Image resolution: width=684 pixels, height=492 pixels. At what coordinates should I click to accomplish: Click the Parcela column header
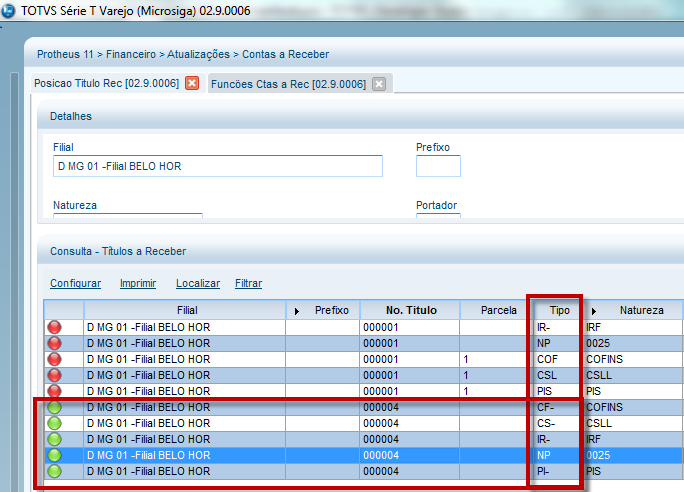(x=498, y=310)
